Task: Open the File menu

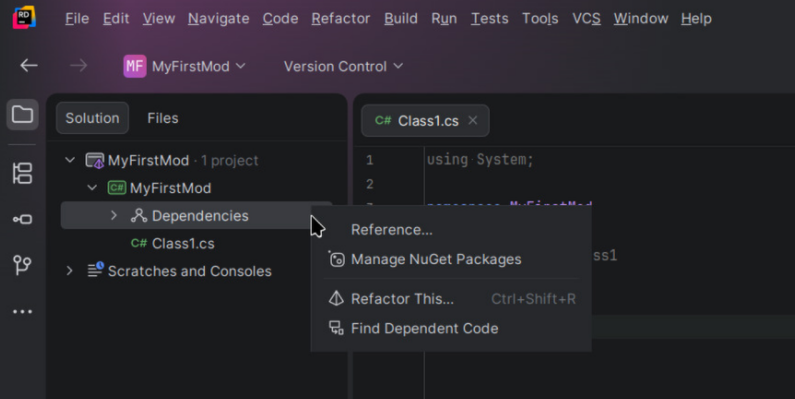Action: point(77,19)
